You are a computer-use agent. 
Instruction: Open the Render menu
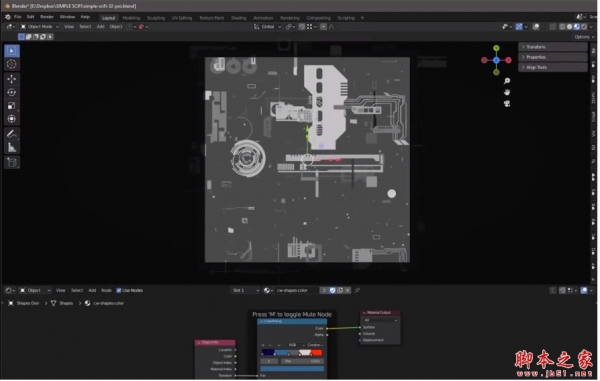[x=47, y=17]
